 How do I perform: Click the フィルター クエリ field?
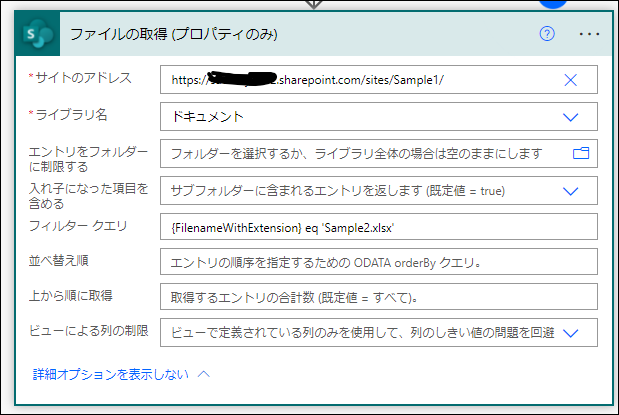point(379,227)
